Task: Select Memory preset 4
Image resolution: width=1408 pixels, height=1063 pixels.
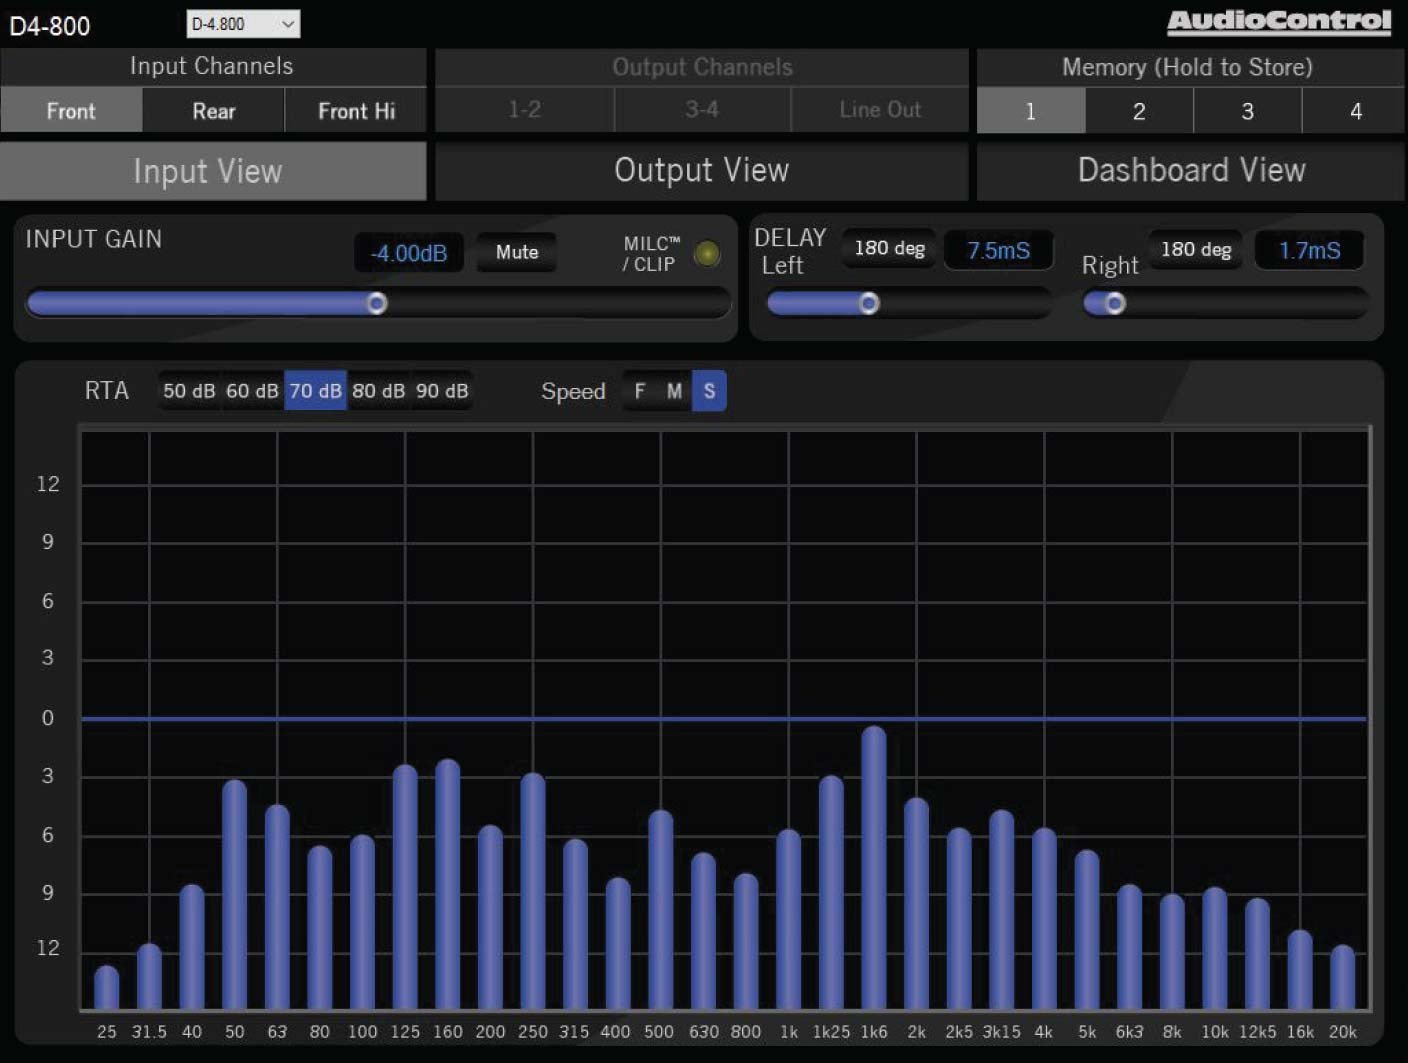Action: point(1355,111)
